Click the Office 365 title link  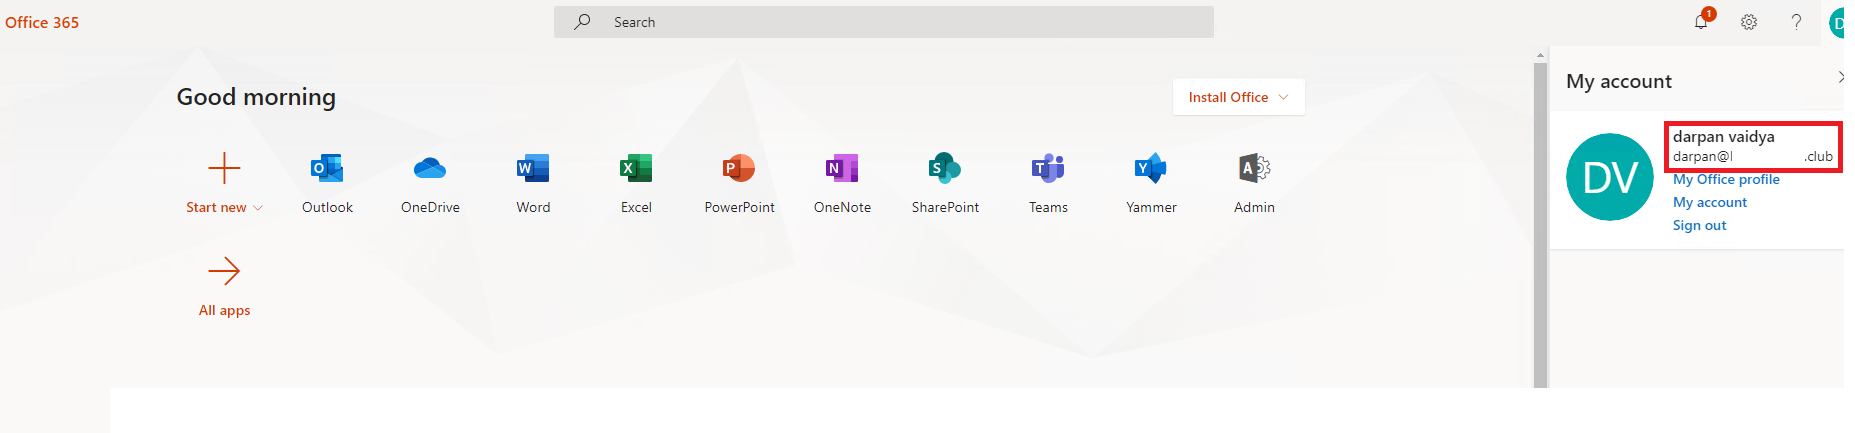pyautogui.click(x=42, y=22)
